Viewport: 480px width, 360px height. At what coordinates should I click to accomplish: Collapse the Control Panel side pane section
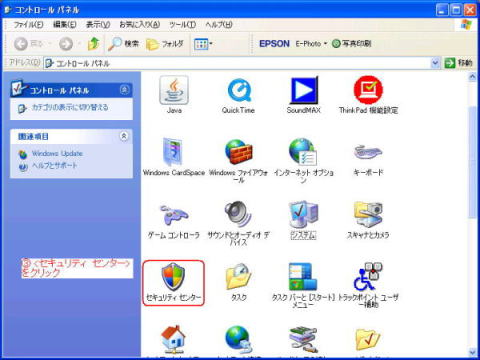pyautogui.click(x=124, y=90)
